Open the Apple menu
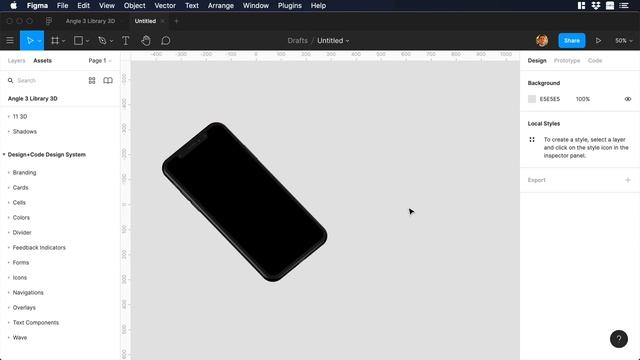 coord(13,5)
